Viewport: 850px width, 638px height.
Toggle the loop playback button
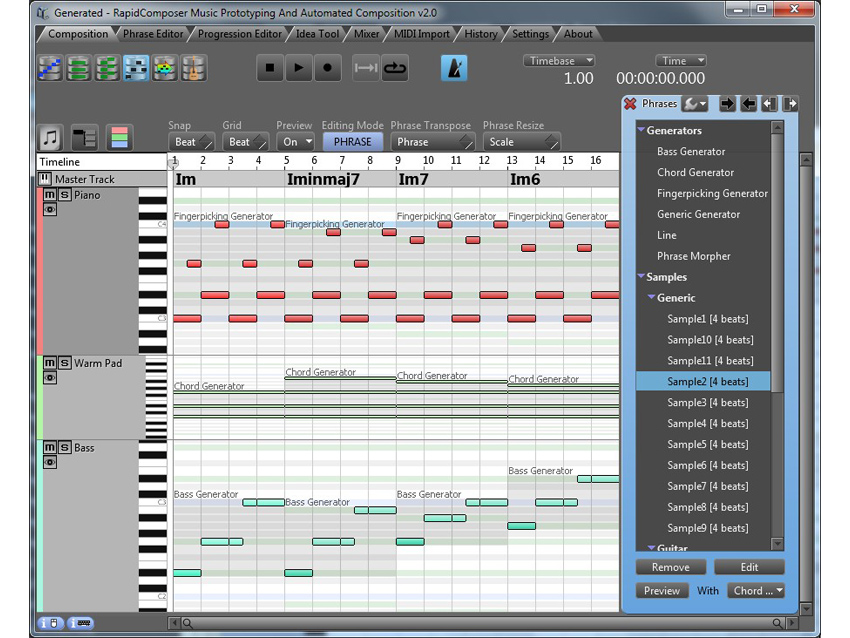(x=395, y=68)
